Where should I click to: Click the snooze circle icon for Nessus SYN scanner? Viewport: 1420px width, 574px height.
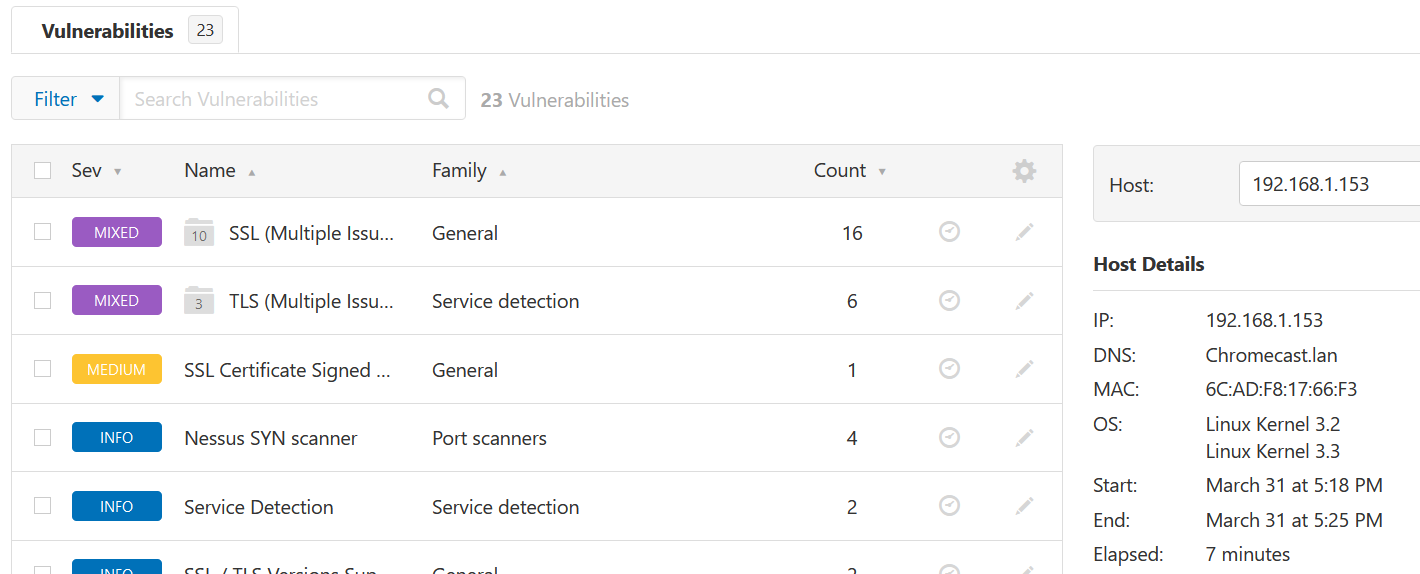(950, 437)
